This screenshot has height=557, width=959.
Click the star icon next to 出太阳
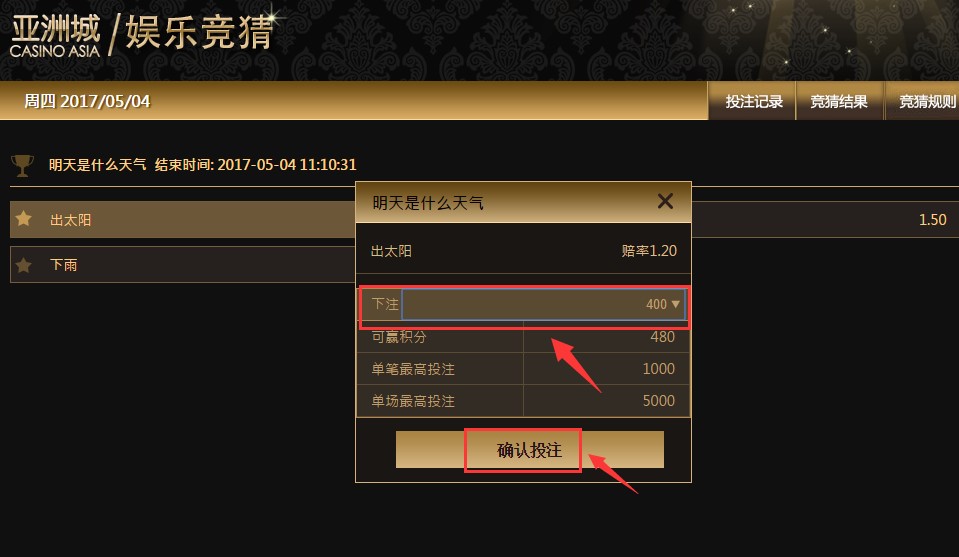coord(24,218)
